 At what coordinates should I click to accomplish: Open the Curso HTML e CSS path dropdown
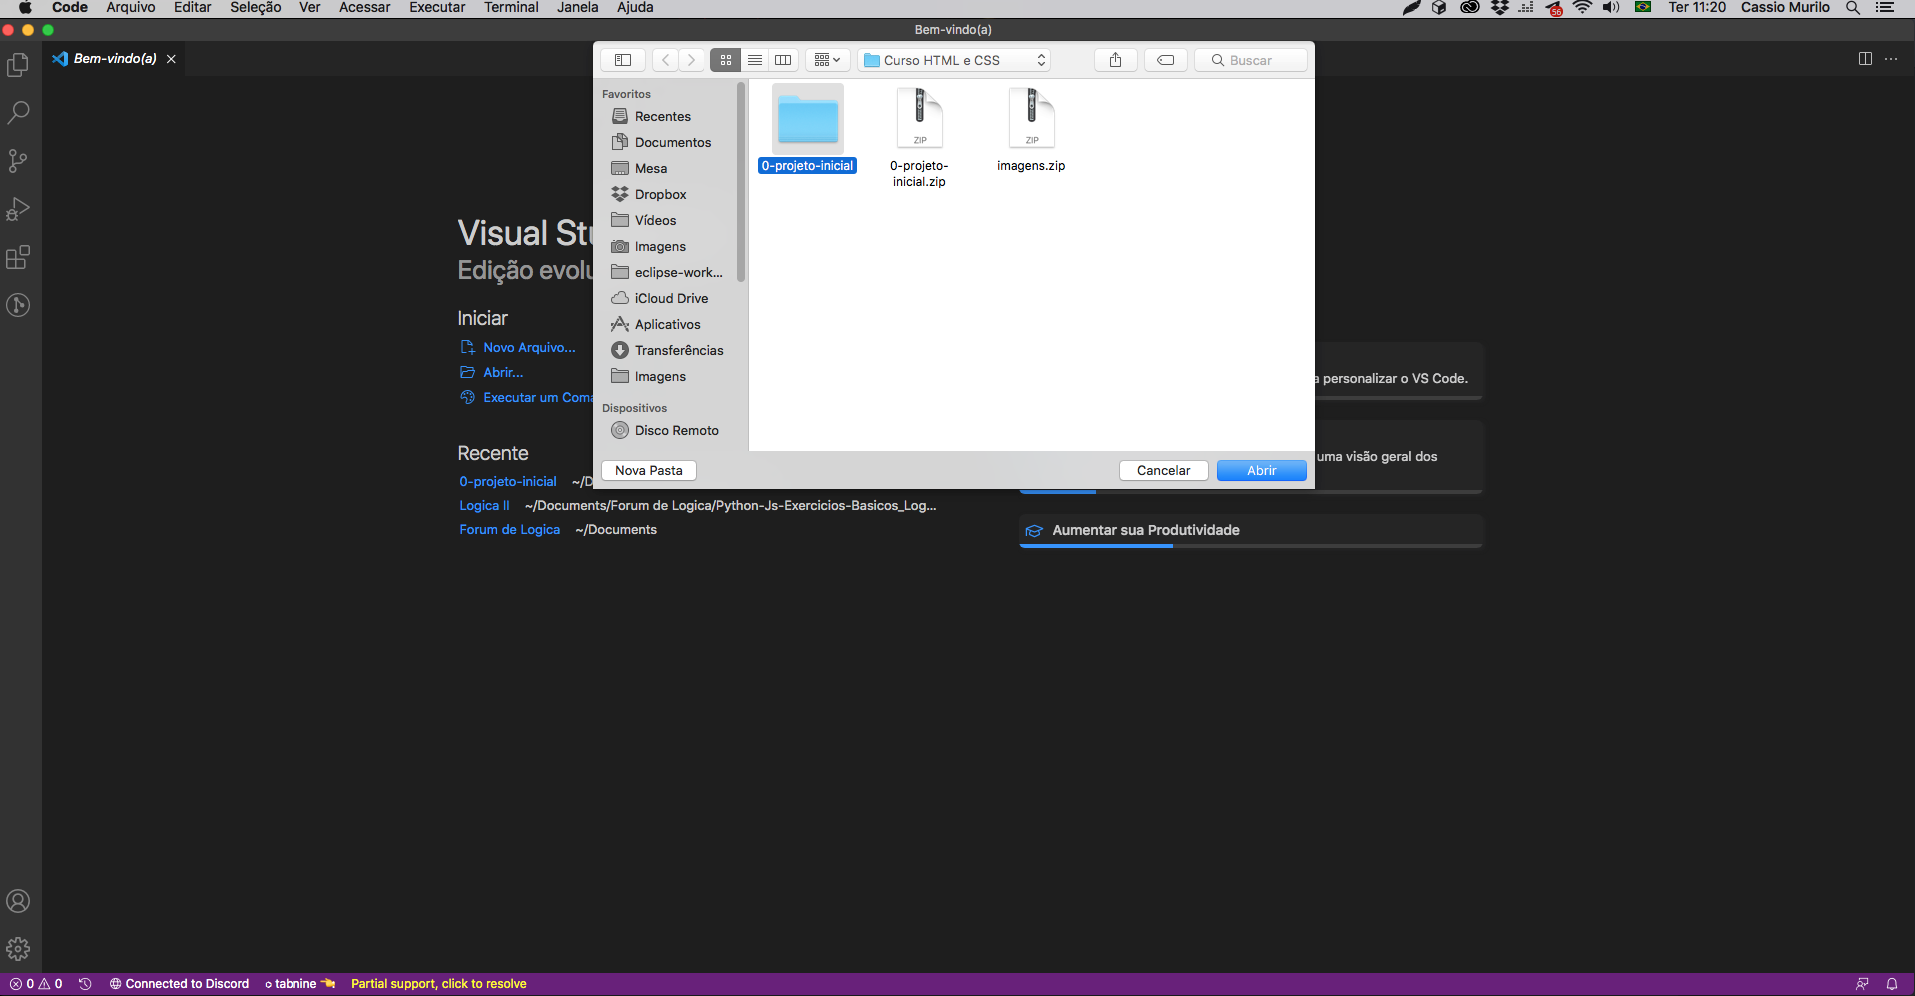point(954,60)
